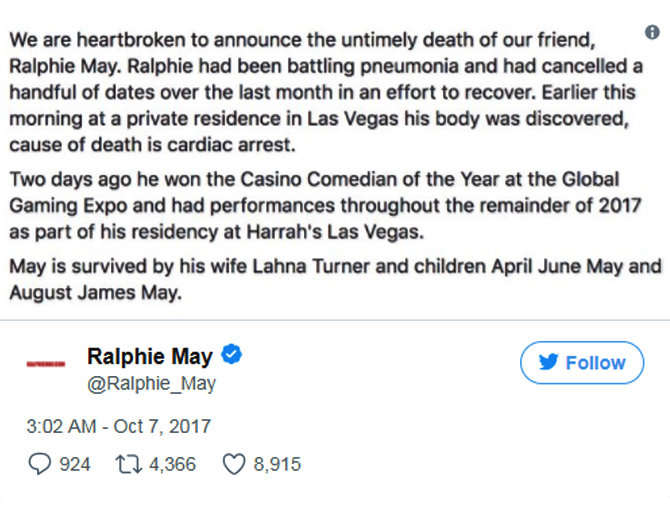
Task: Click the cardiac arrest sentence
Action: point(153,145)
